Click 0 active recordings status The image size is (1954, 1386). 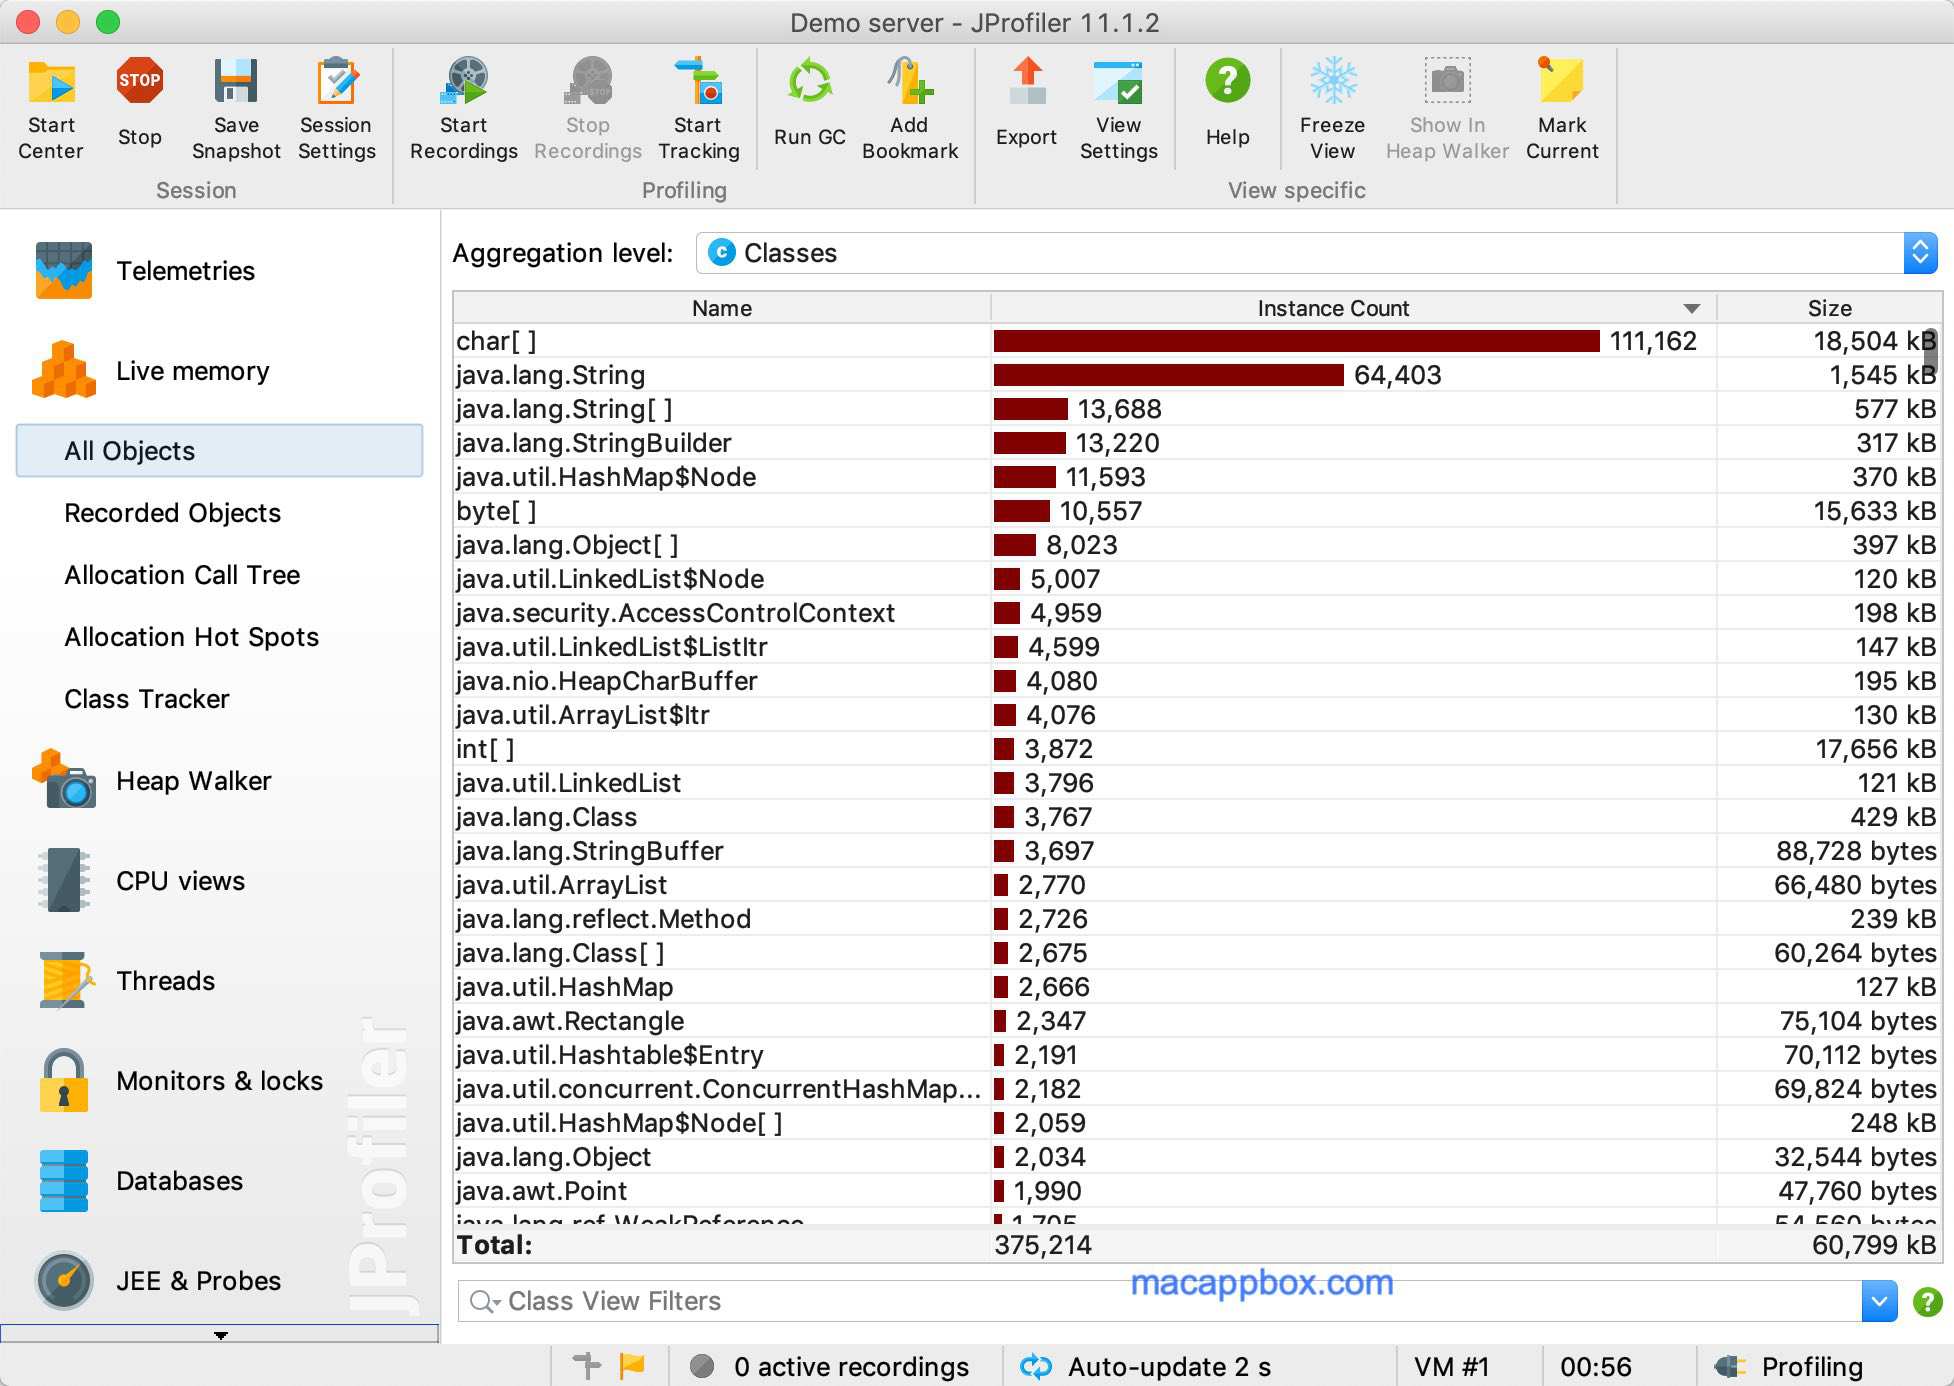(x=830, y=1367)
